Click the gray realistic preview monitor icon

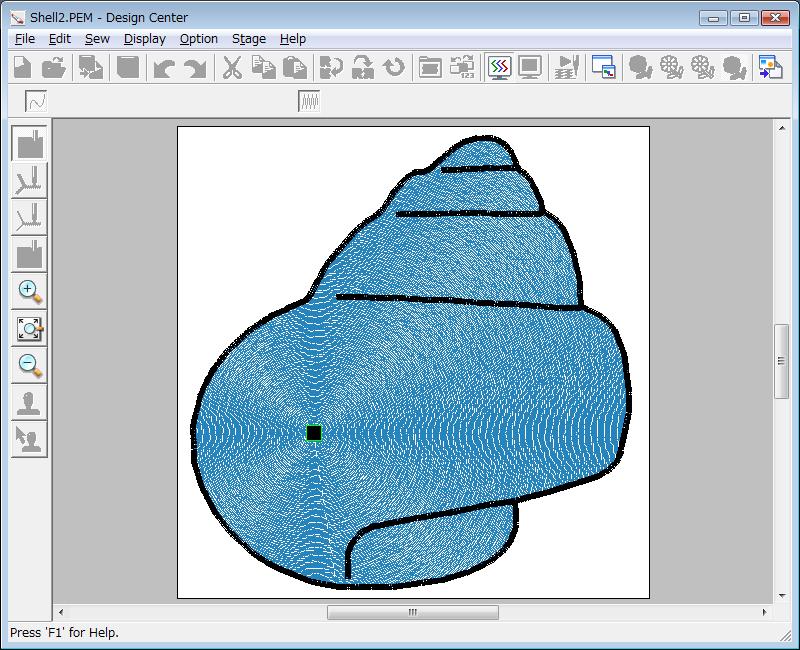530,67
